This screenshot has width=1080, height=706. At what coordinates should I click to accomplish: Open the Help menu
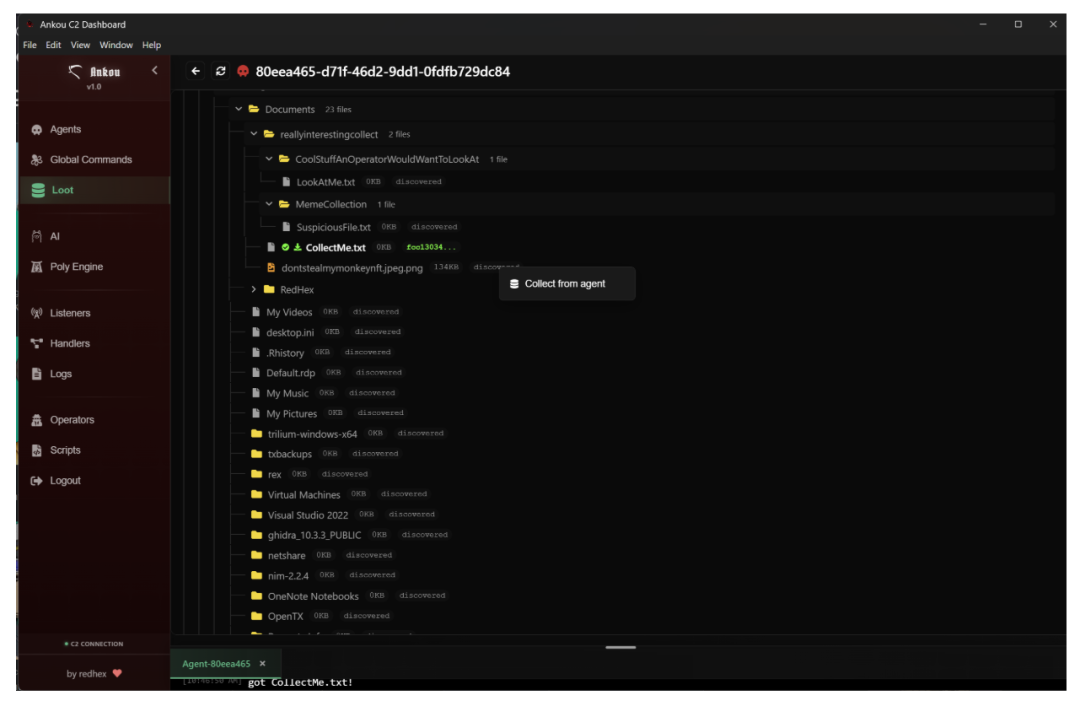(152, 45)
